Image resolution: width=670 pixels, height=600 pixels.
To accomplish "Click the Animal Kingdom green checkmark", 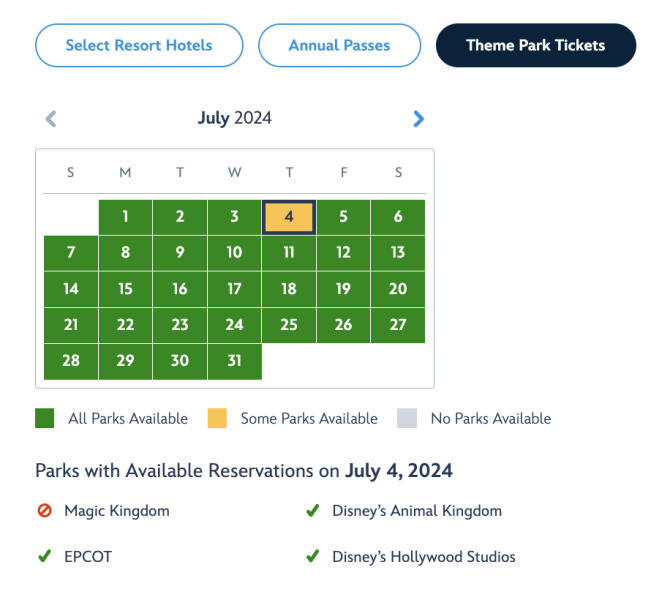I will pyautogui.click(x=312, y=511).
